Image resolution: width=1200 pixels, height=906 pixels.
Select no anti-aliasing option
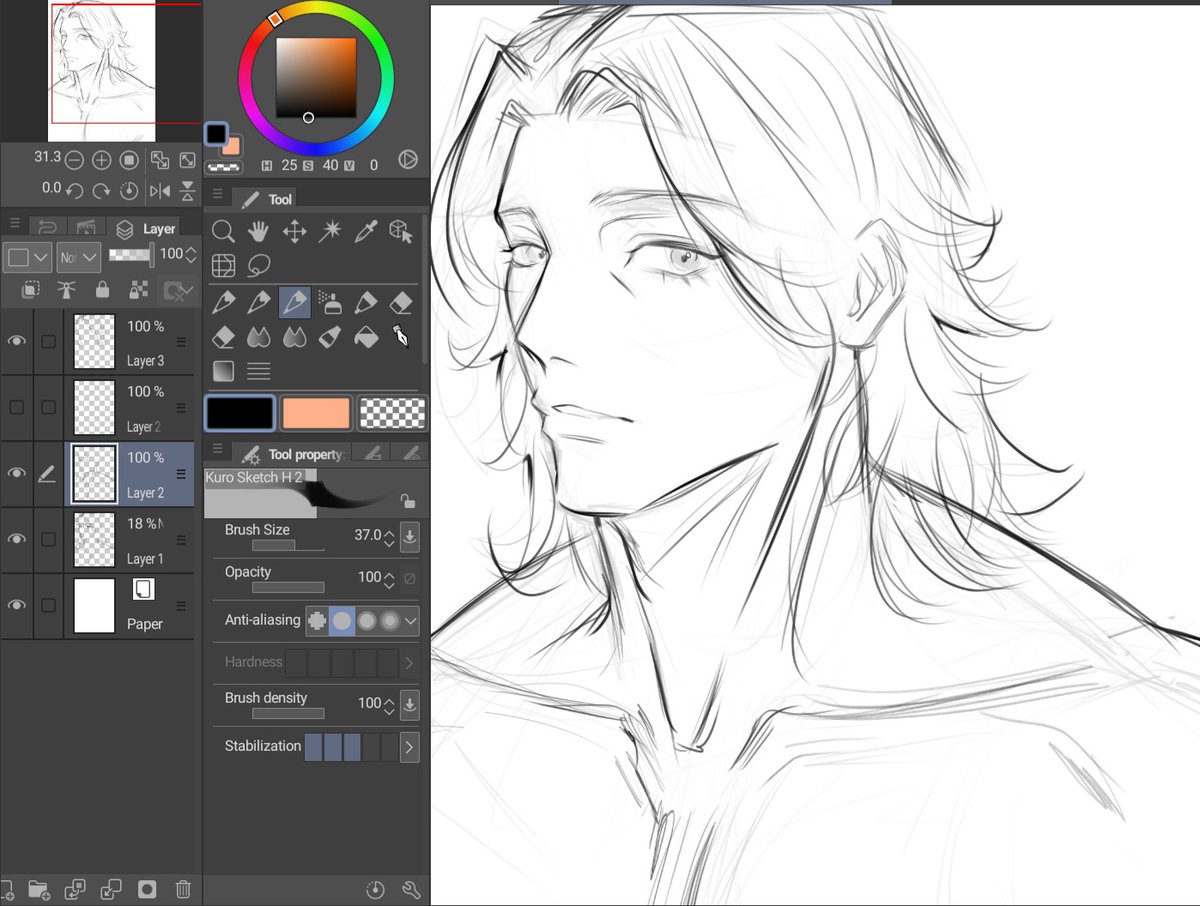click(x=317, y=621)
